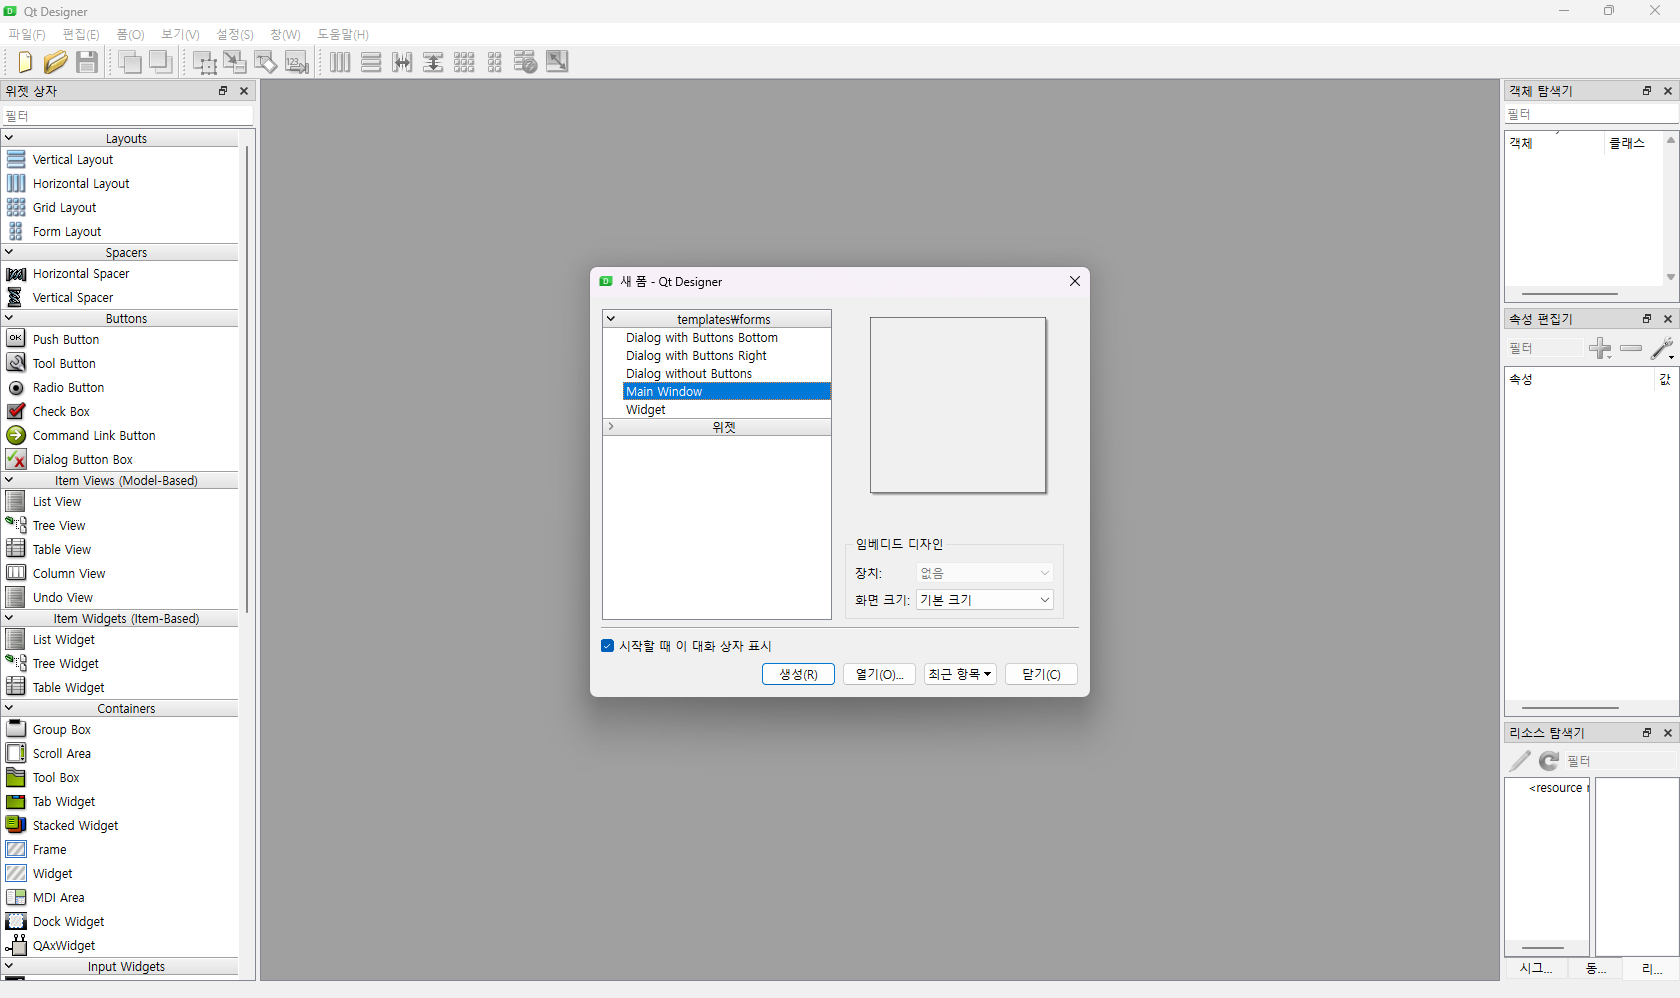Click the widget box filter field

[x=128, y=116]
